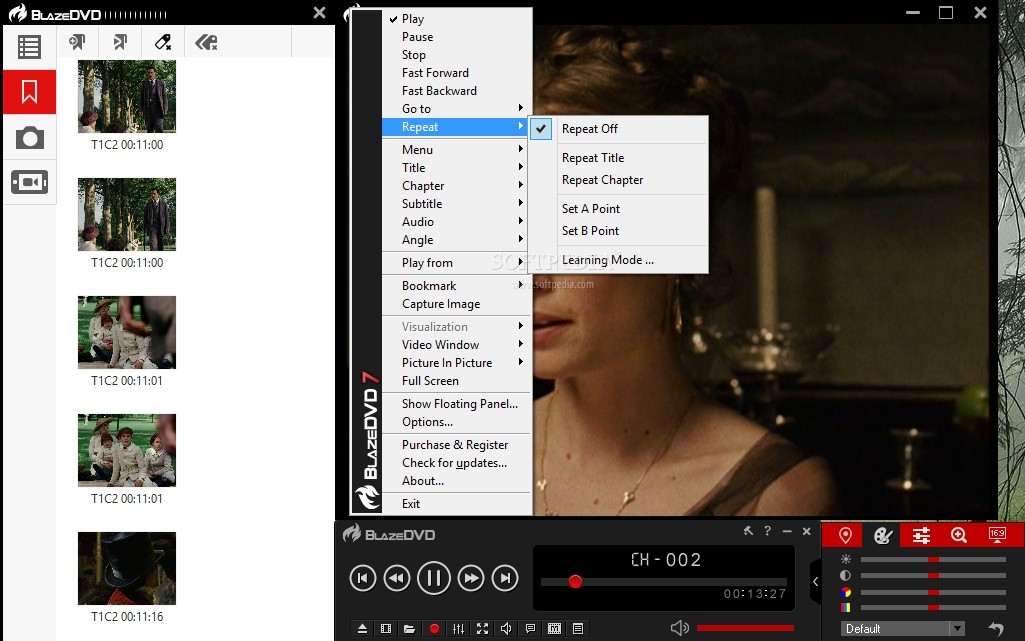This screenshot has width=1025, height=641.
Task: Adjust the saturation slider
Action: (x=933, y=608)
